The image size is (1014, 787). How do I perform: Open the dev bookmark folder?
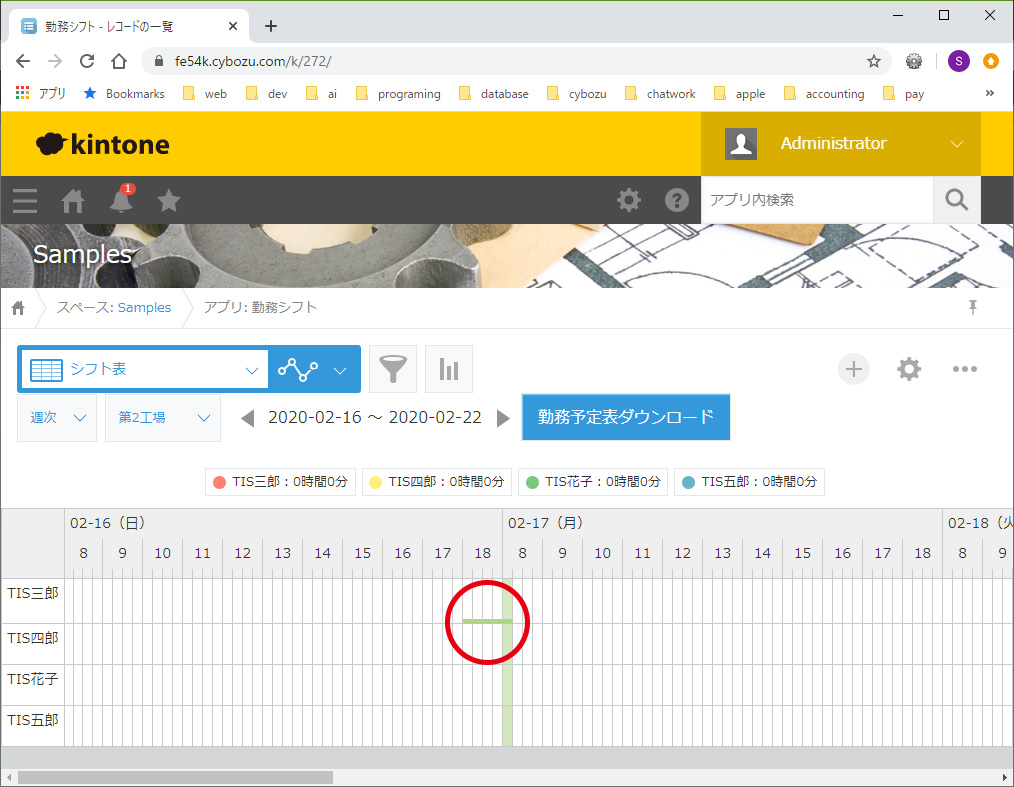tap(266, 94)
